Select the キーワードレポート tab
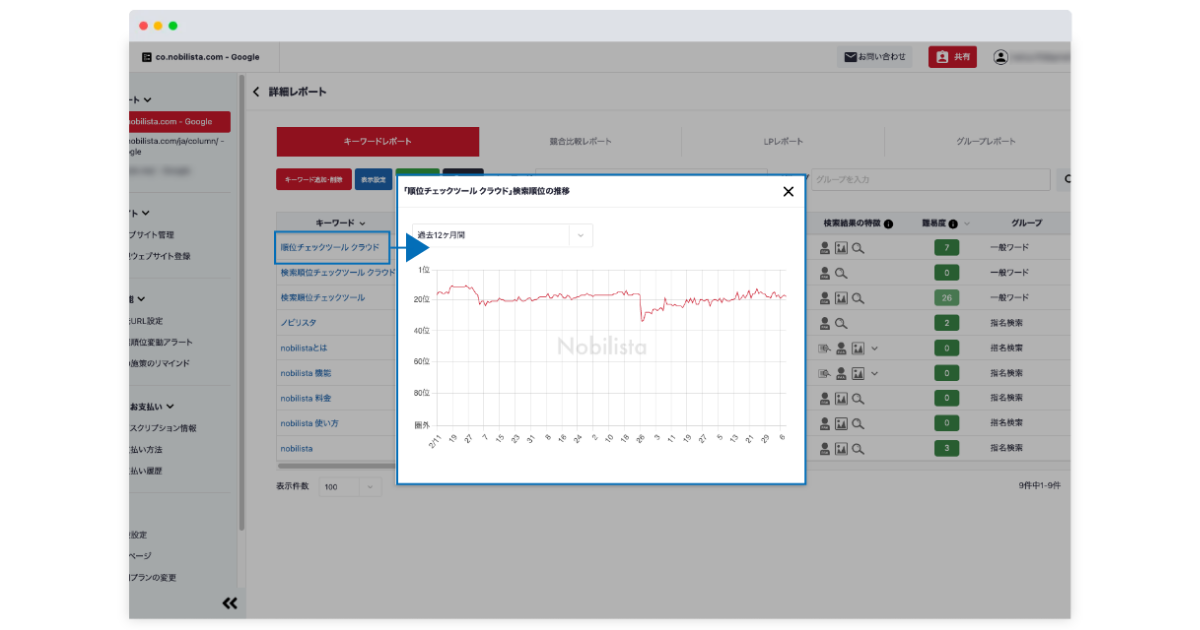The width and height of the screenshot is (1200, 630). click(378, 142)
